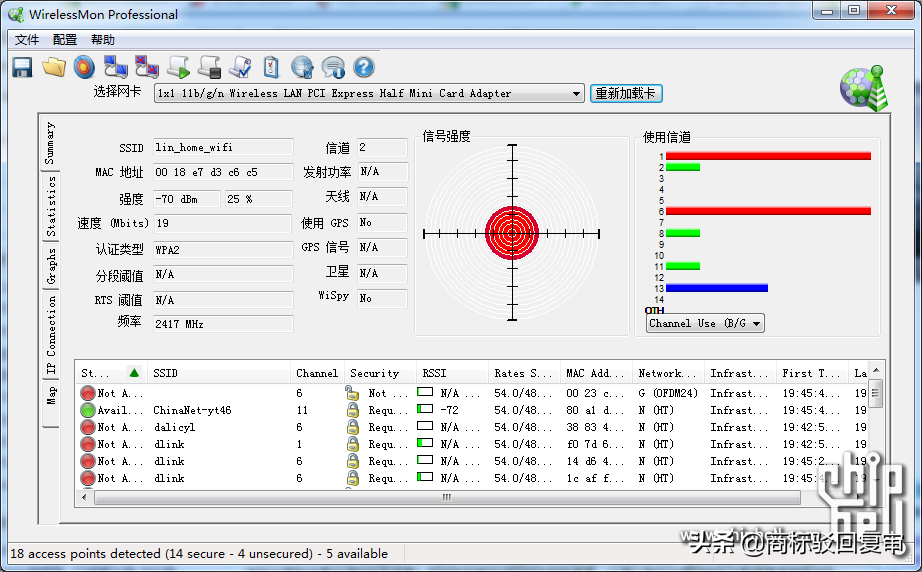
Task: Click green status icon for ChinaNet-yt46
Action: point(88,410)
